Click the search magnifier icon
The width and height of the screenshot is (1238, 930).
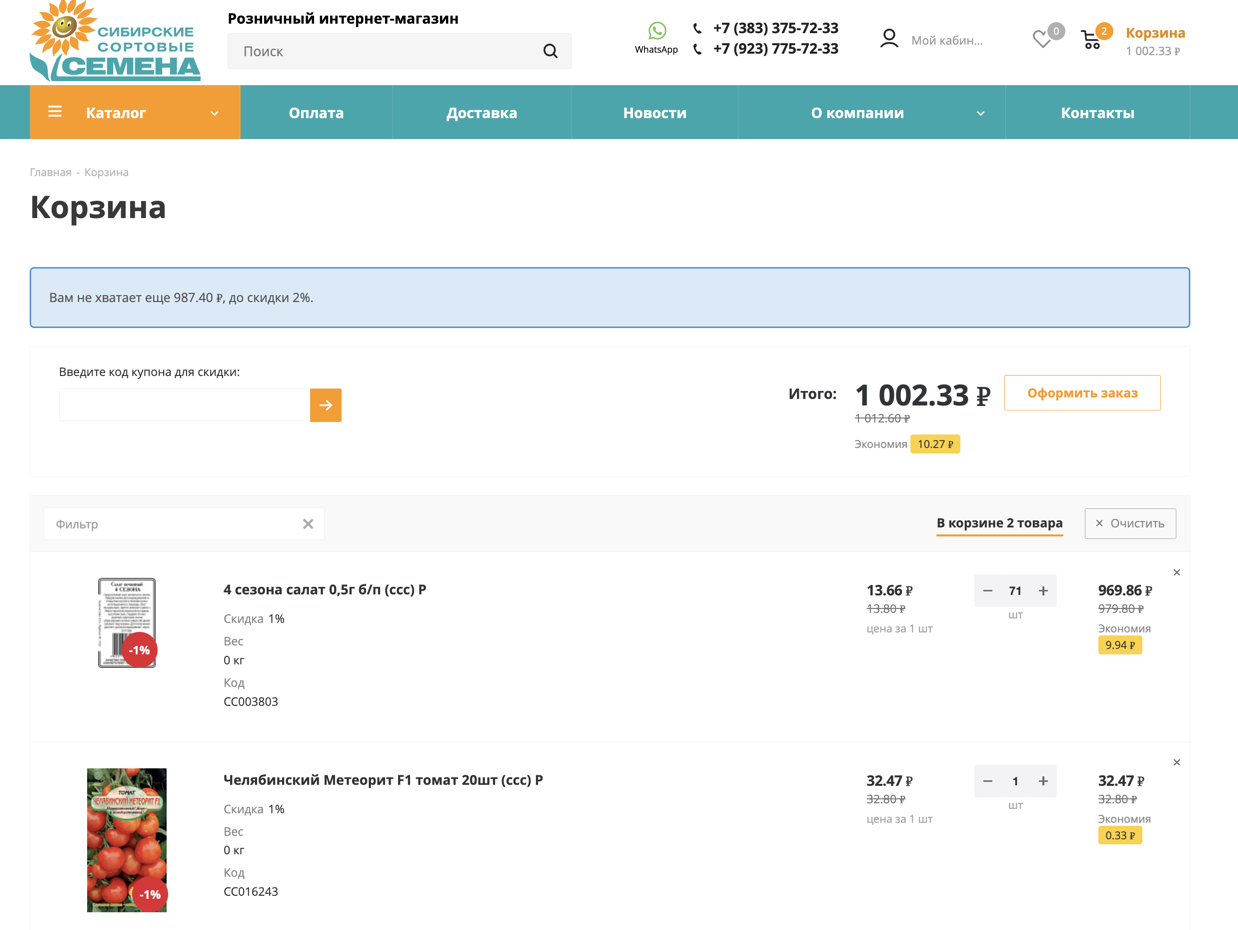point(550,51)
